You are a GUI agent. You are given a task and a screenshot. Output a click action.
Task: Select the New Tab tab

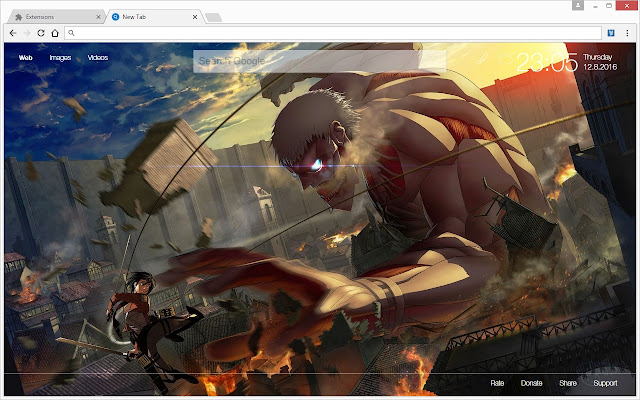tap(153, 17)
